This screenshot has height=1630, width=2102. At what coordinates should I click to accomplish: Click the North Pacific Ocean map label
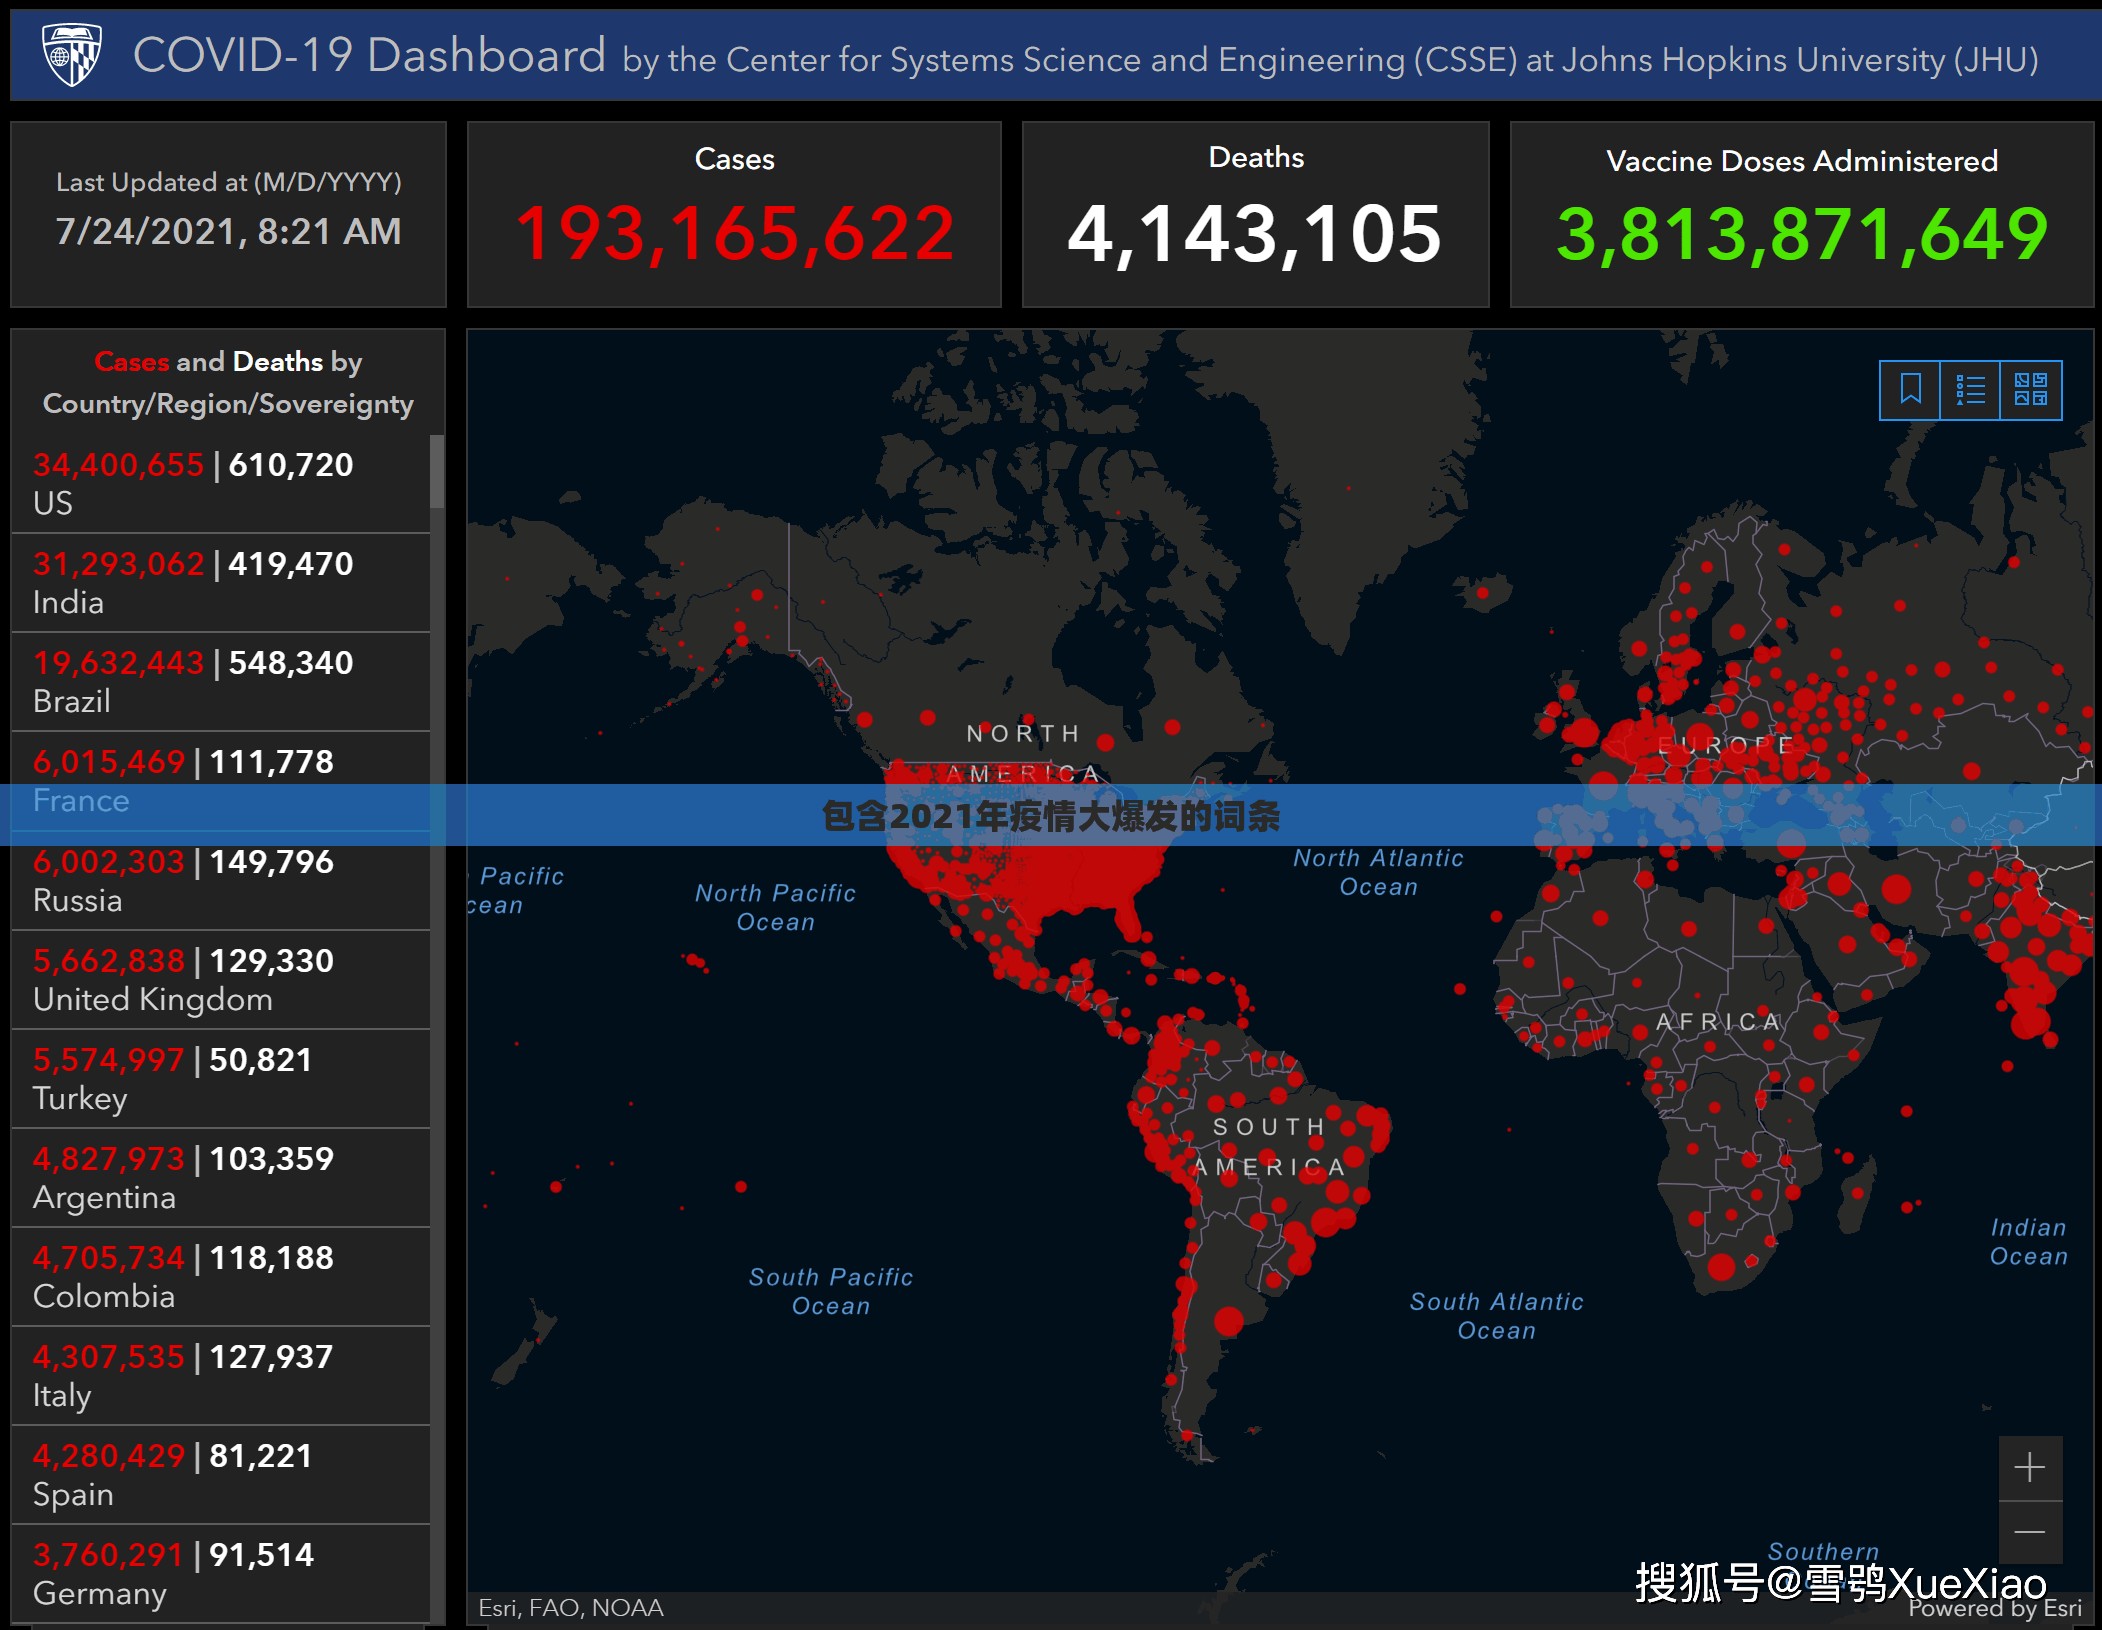pyautogui.click(x=776, y=907)
